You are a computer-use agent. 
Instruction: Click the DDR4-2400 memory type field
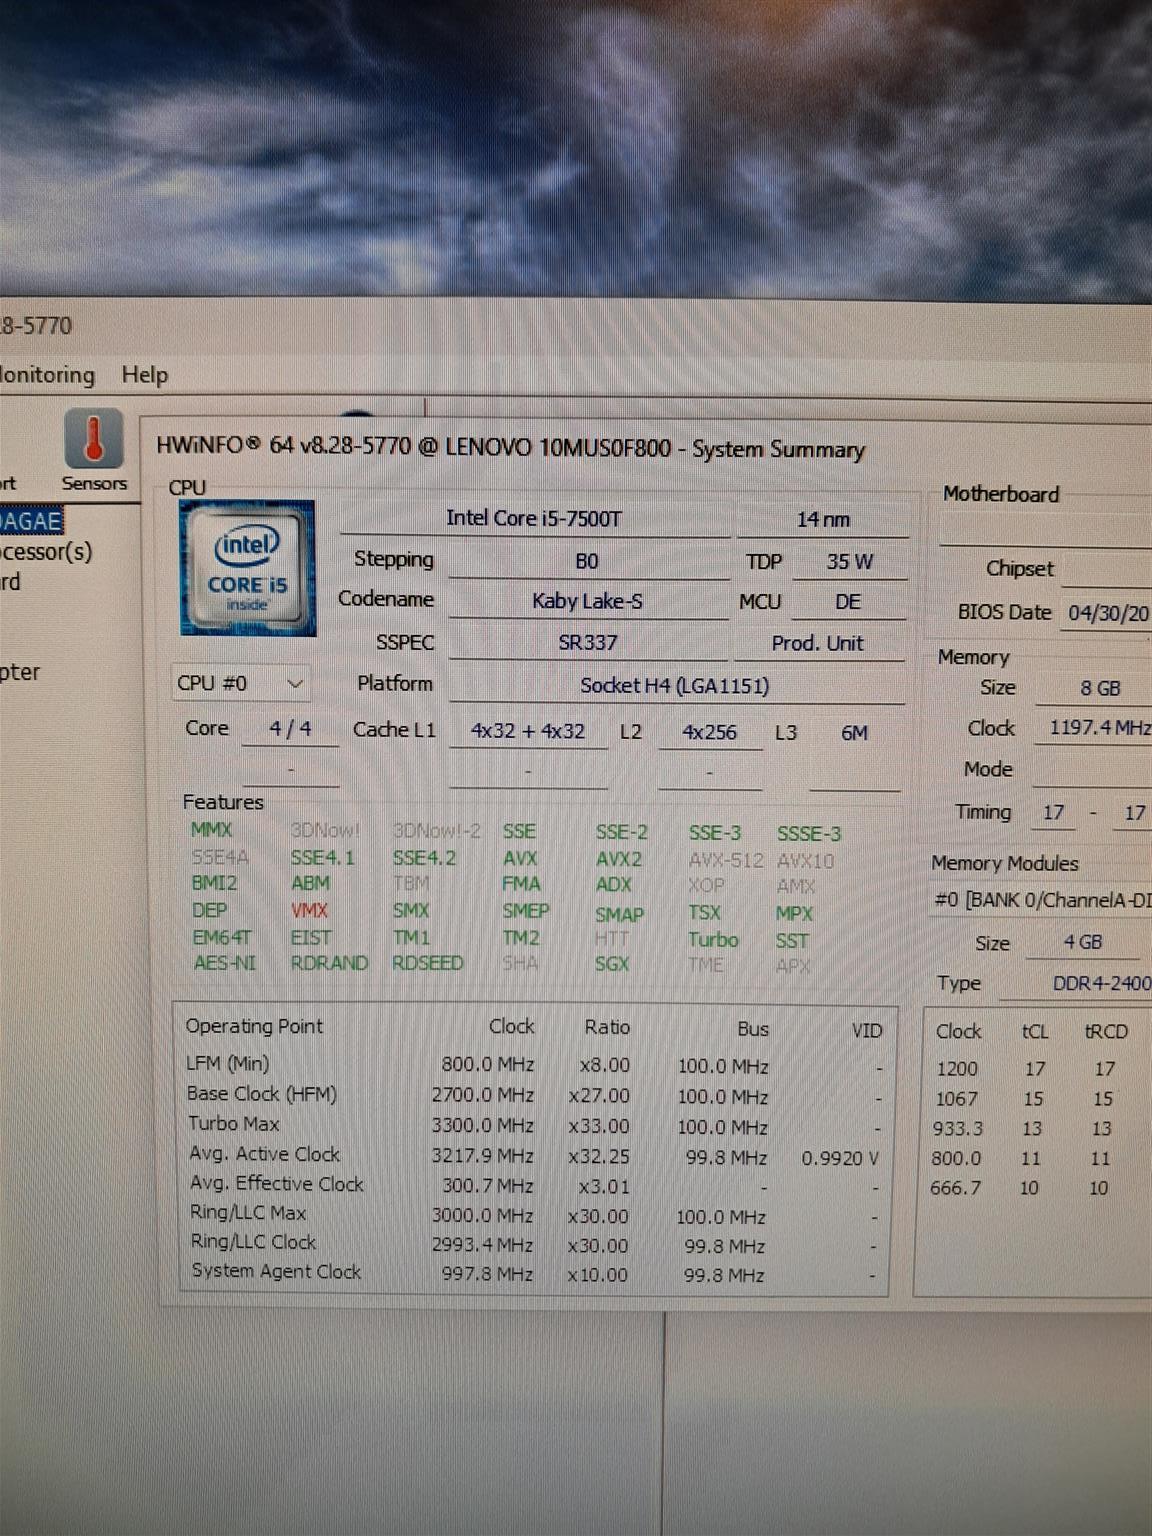(1100, 983)
